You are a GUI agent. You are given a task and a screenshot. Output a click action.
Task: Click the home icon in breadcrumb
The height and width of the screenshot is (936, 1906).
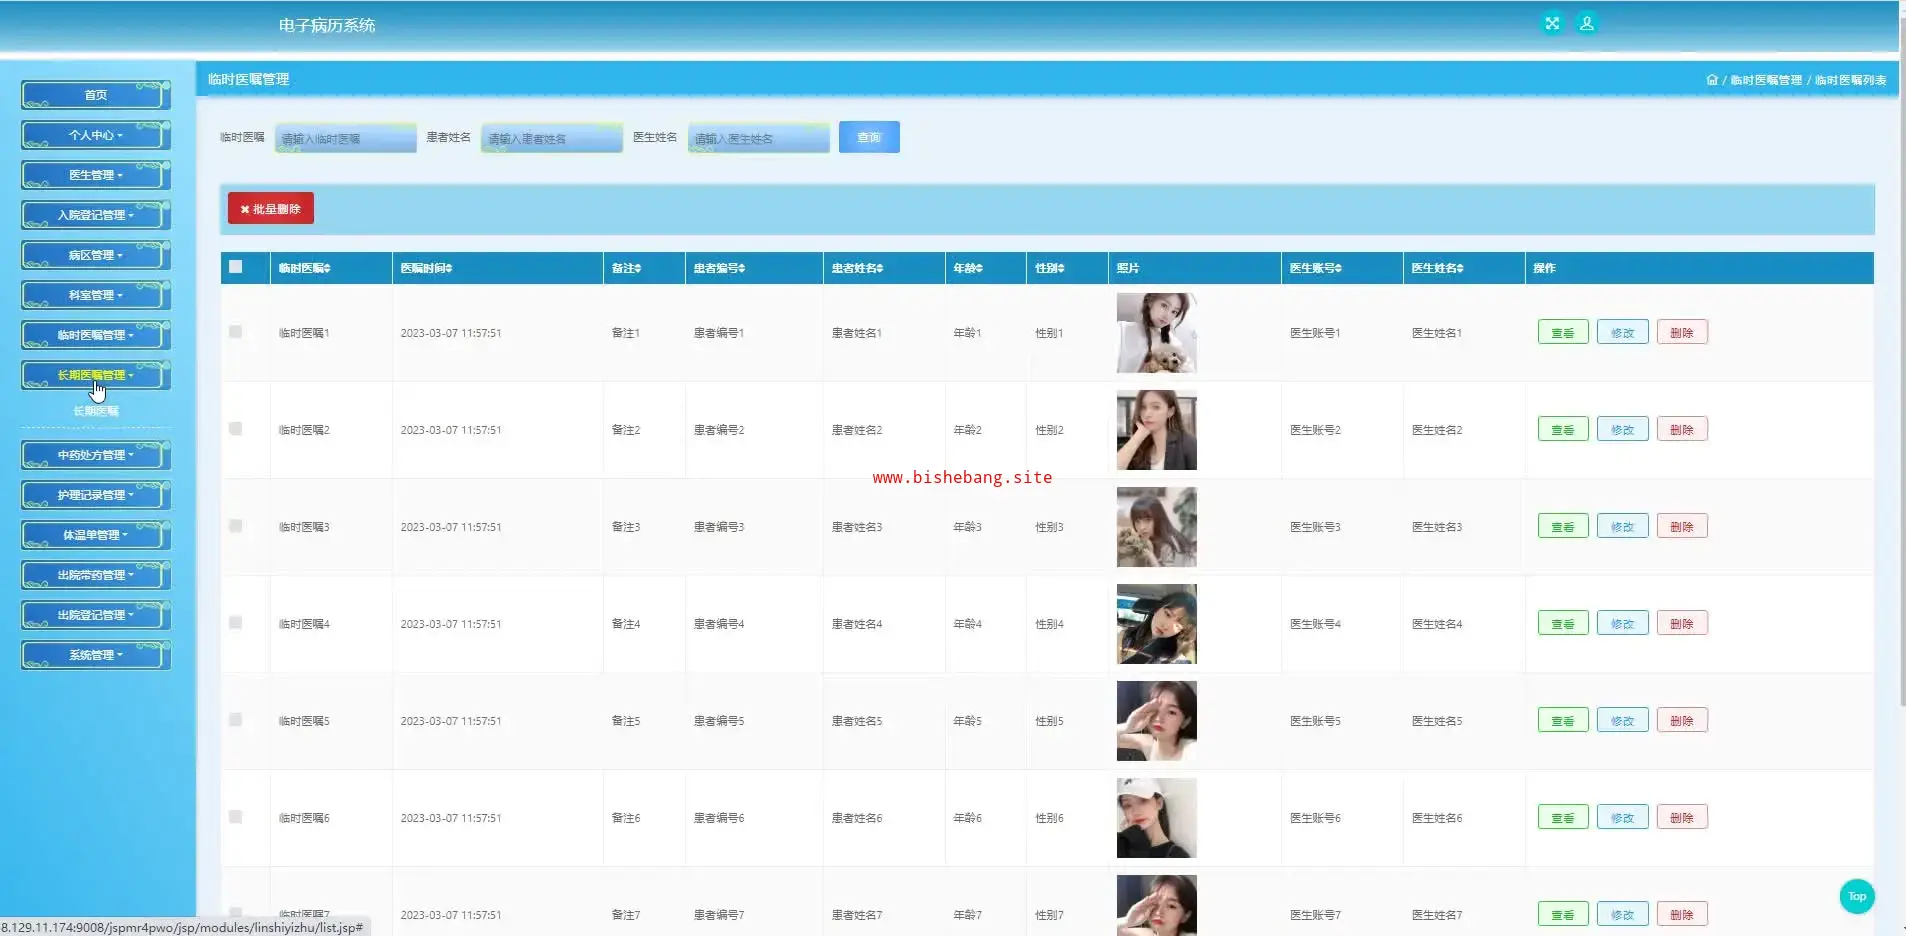pos(1711,80)
